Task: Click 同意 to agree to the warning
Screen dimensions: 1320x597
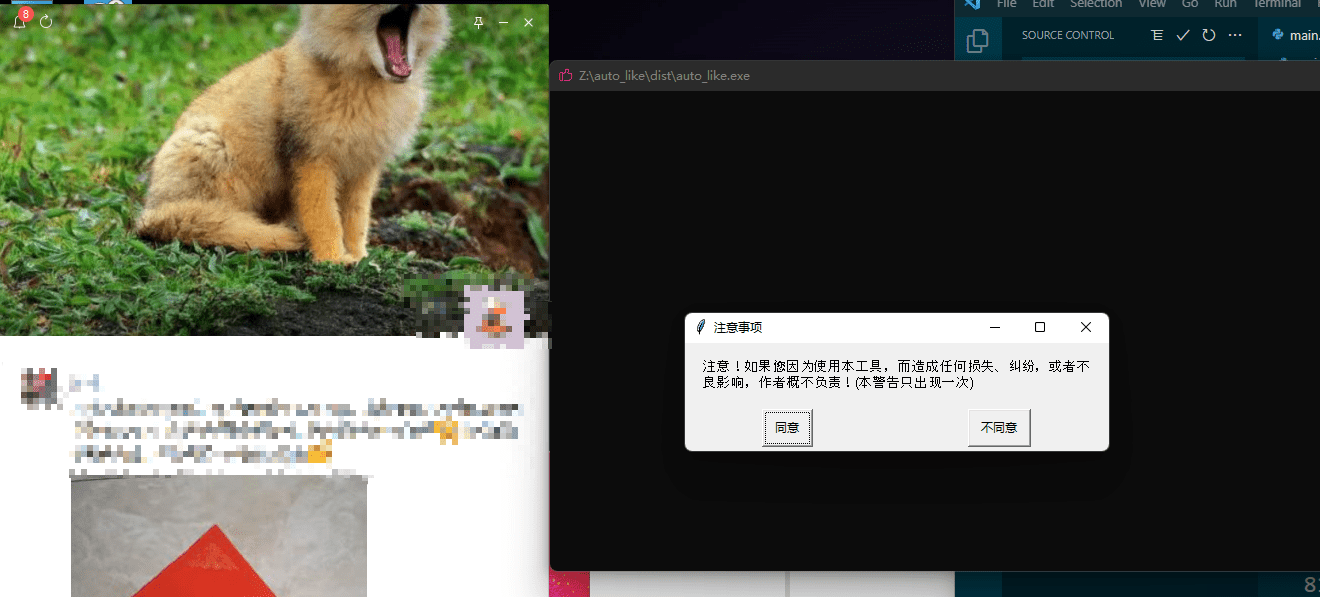Action: [787, 428]
